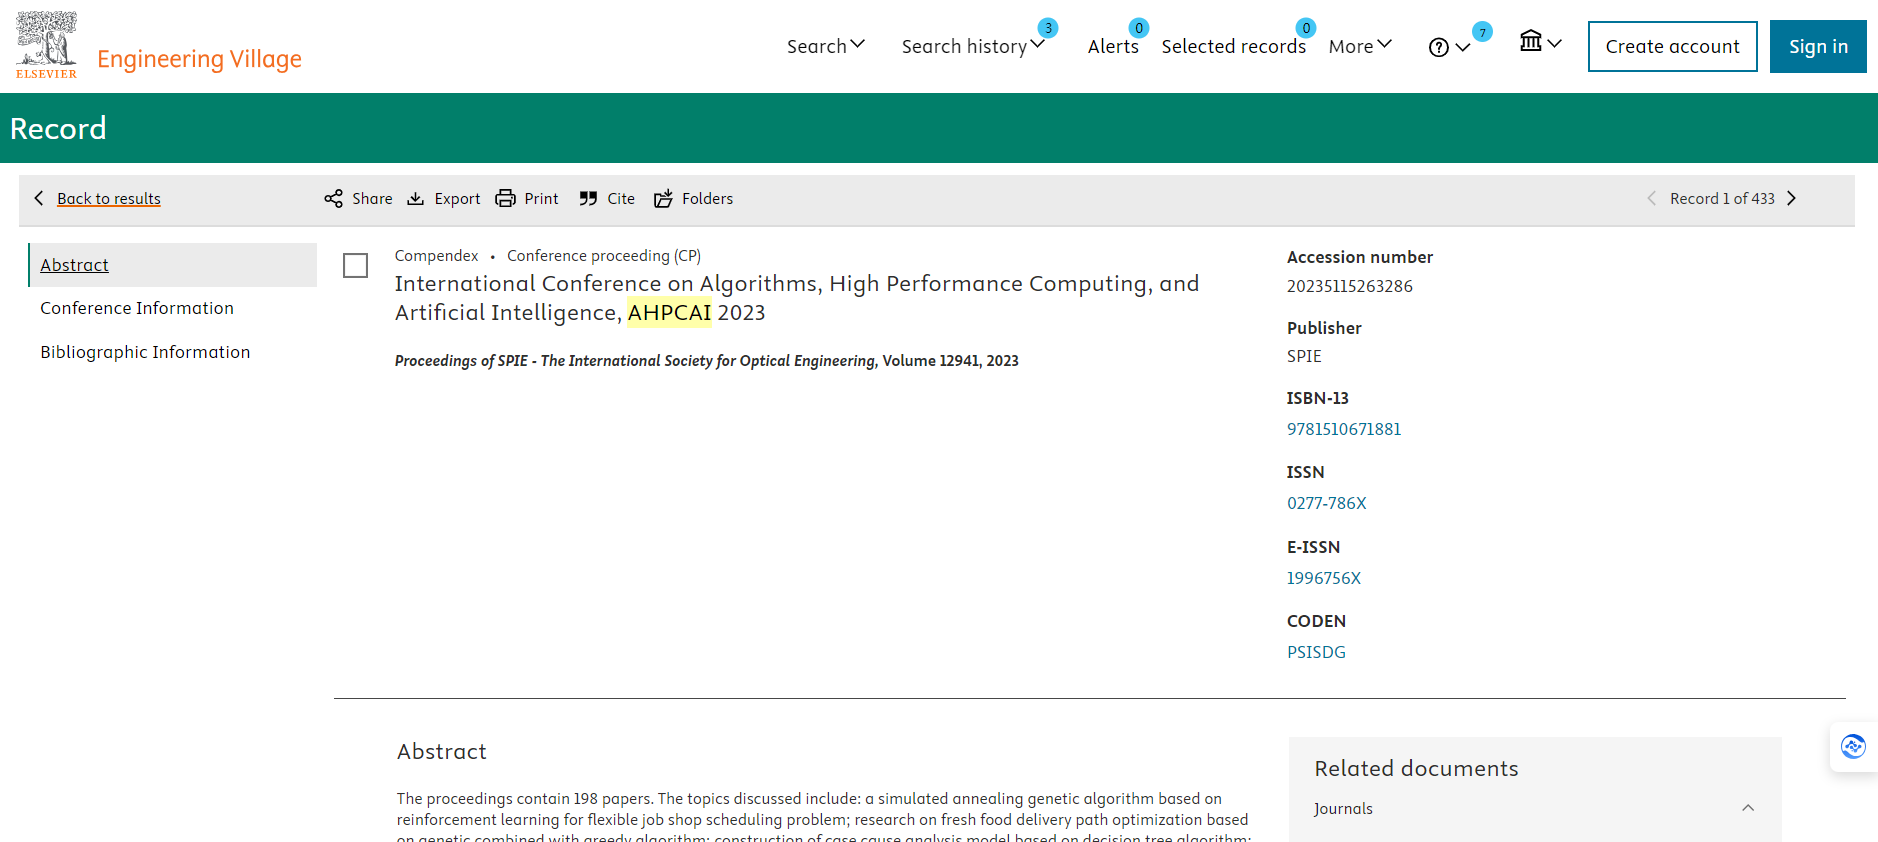Open the floating translate widget icon
This screenshot has width=1878, height=842.
click(x=1853, y=746)
